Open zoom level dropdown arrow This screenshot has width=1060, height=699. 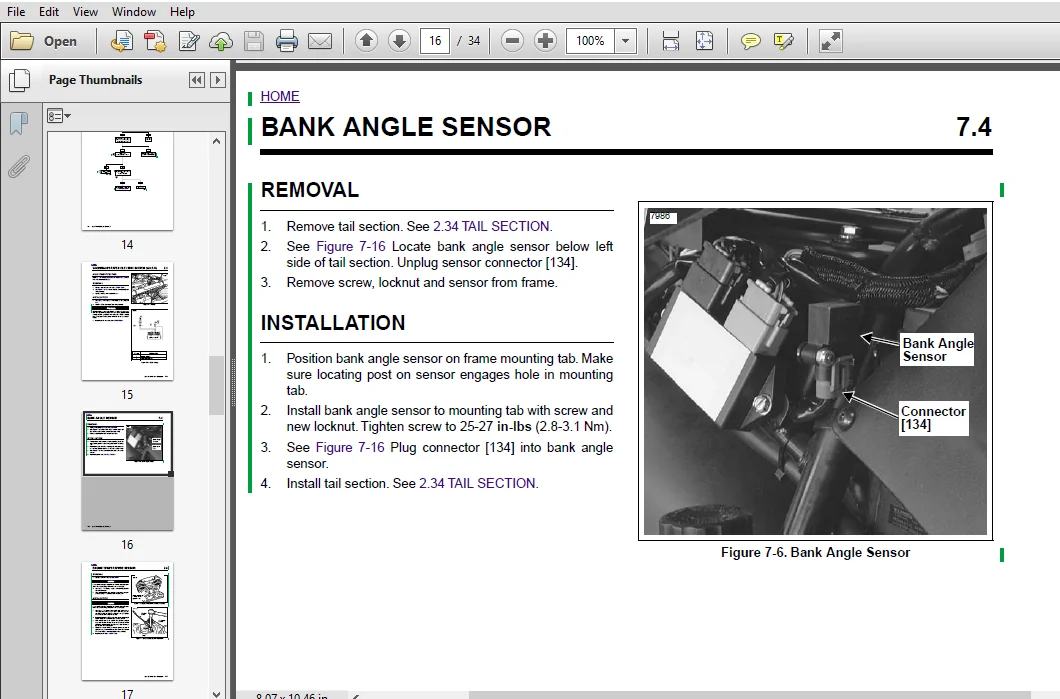click(x=625, y=41)
